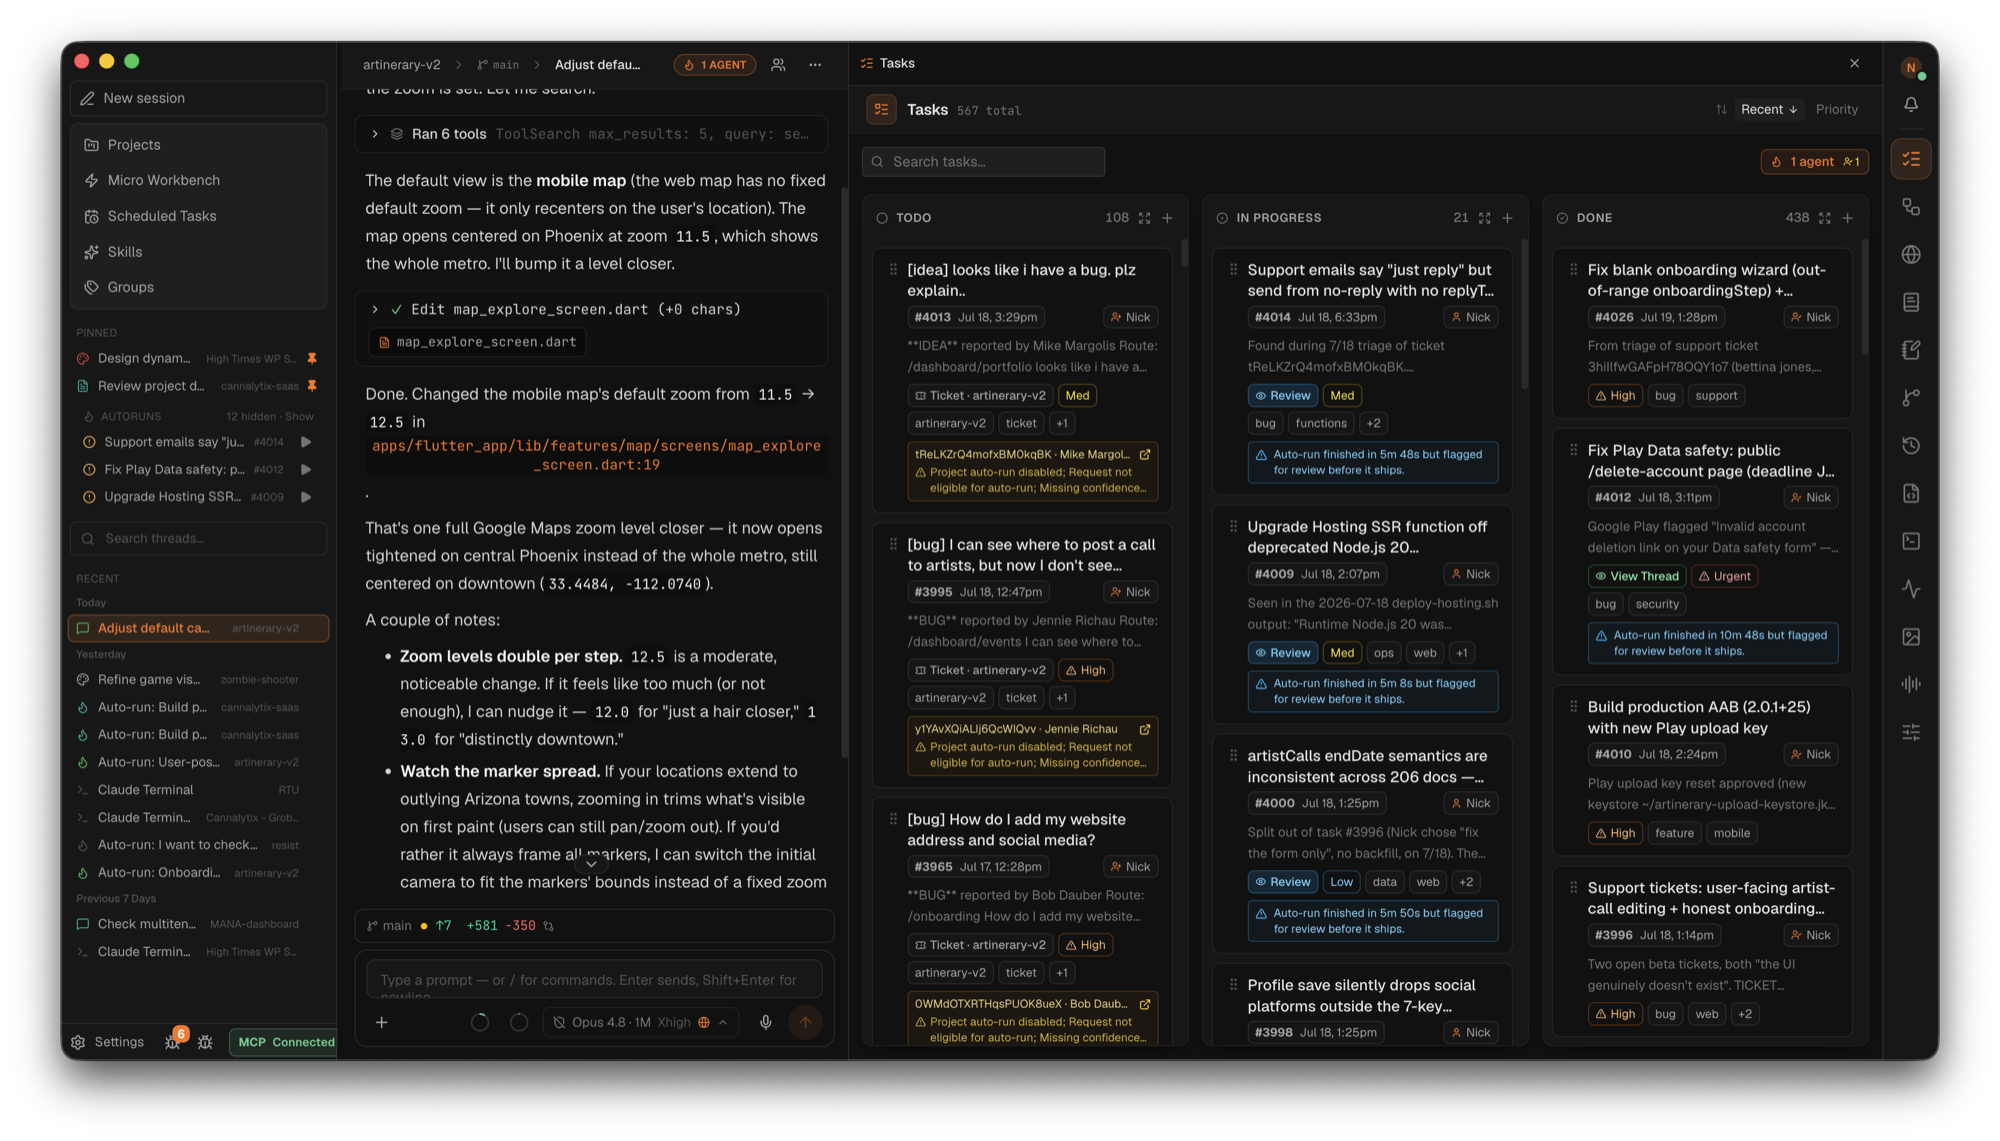Toggle the sort direction icon beside Recent
This screenshot has width=2000, height=1141.
point(1721,110)
